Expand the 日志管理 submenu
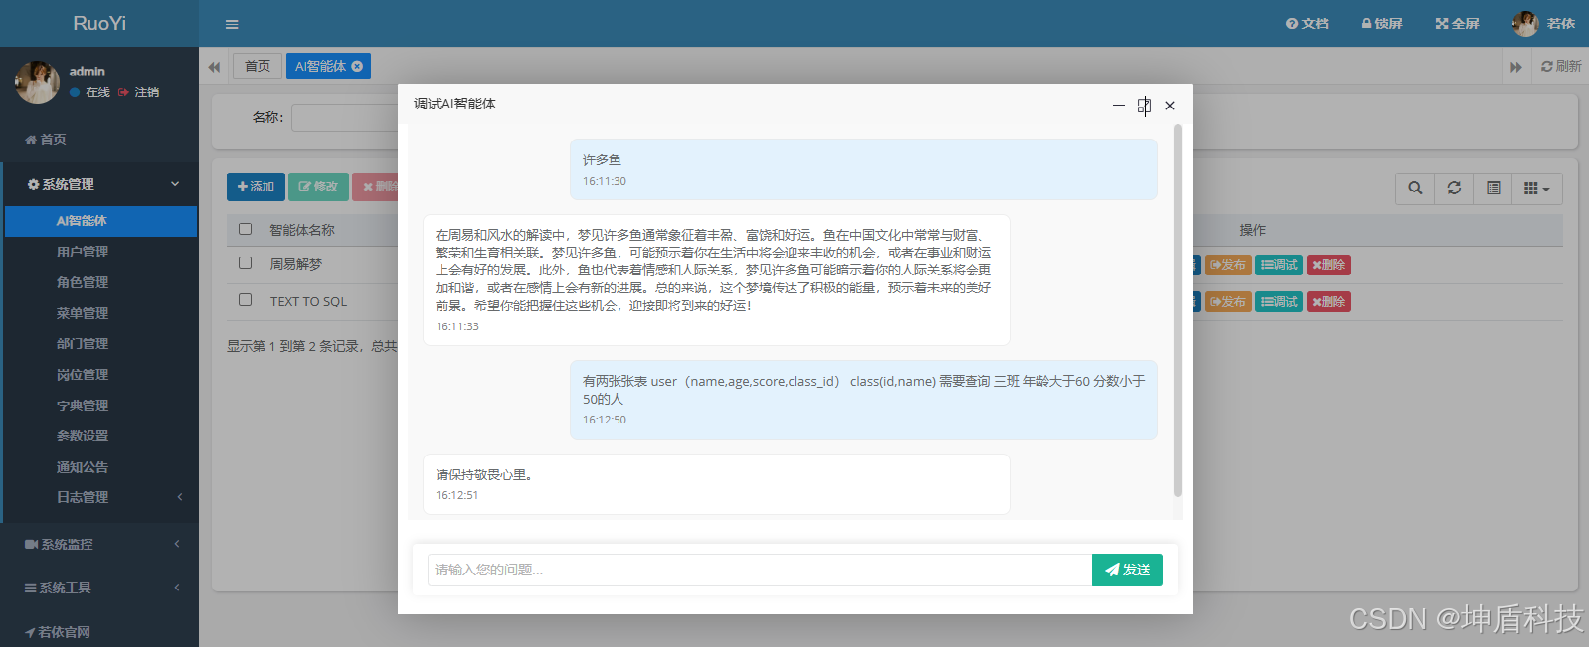 coord(101,496)
